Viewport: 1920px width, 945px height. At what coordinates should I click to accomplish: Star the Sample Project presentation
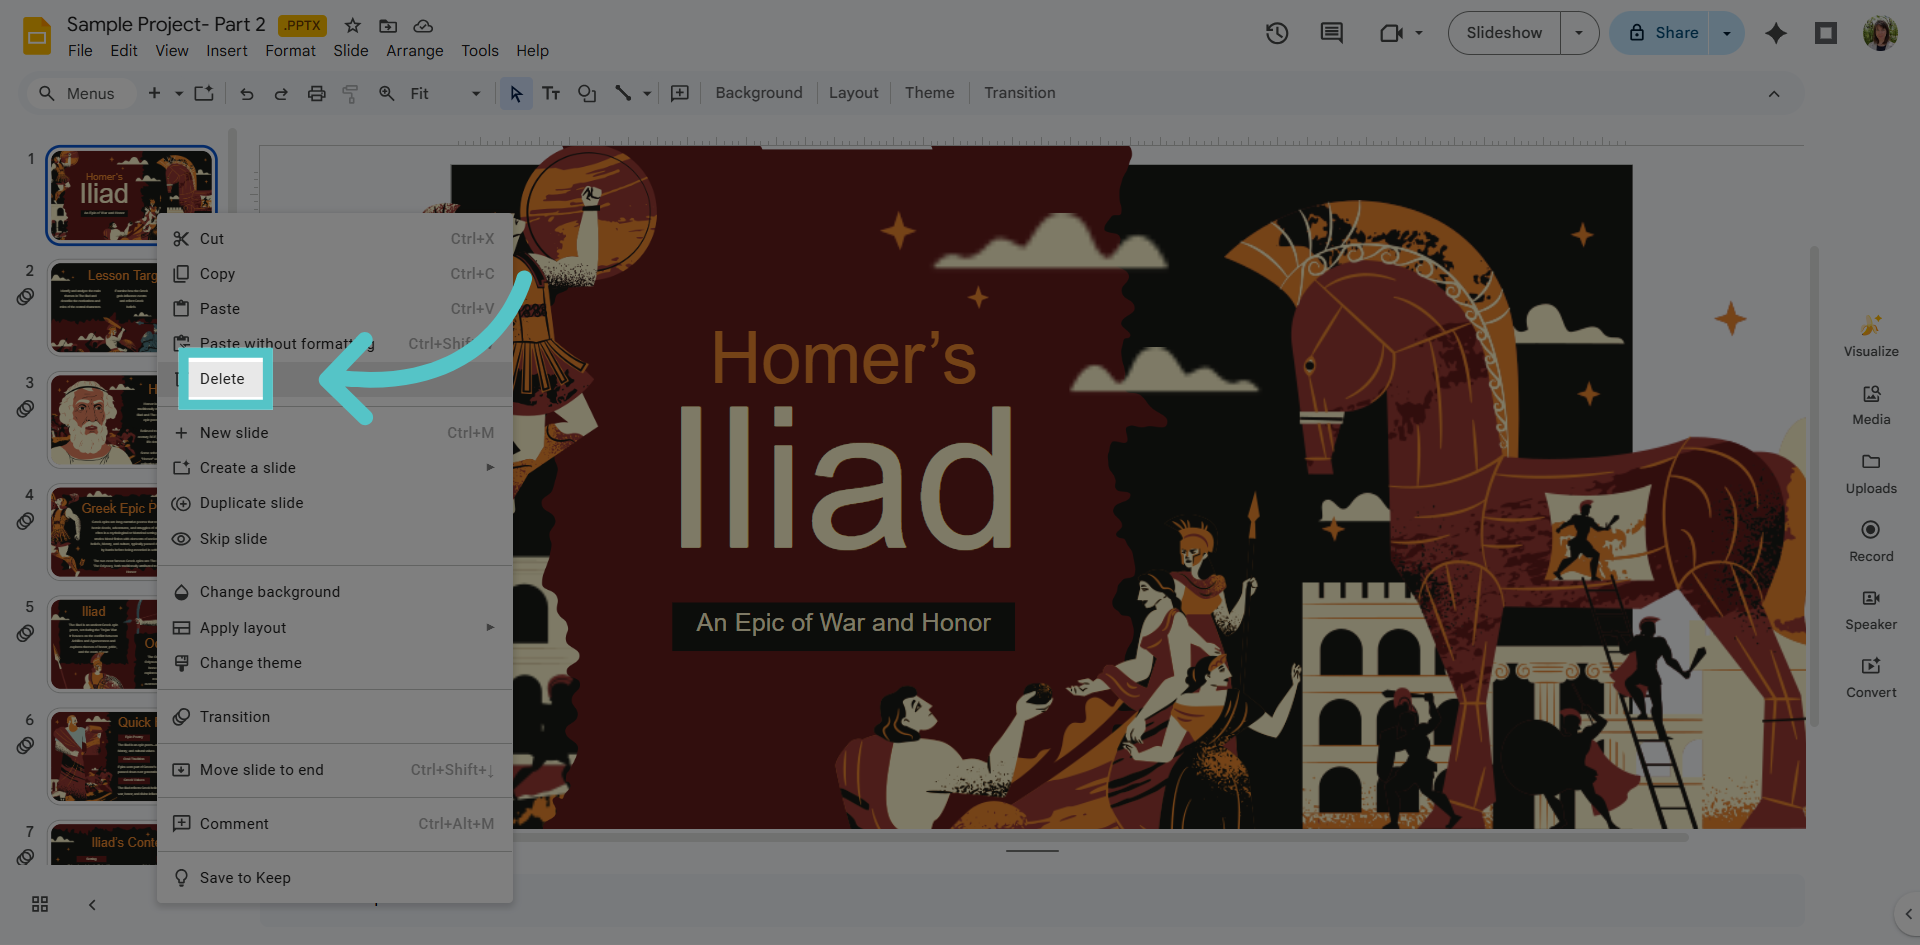[x=353, y=26]
